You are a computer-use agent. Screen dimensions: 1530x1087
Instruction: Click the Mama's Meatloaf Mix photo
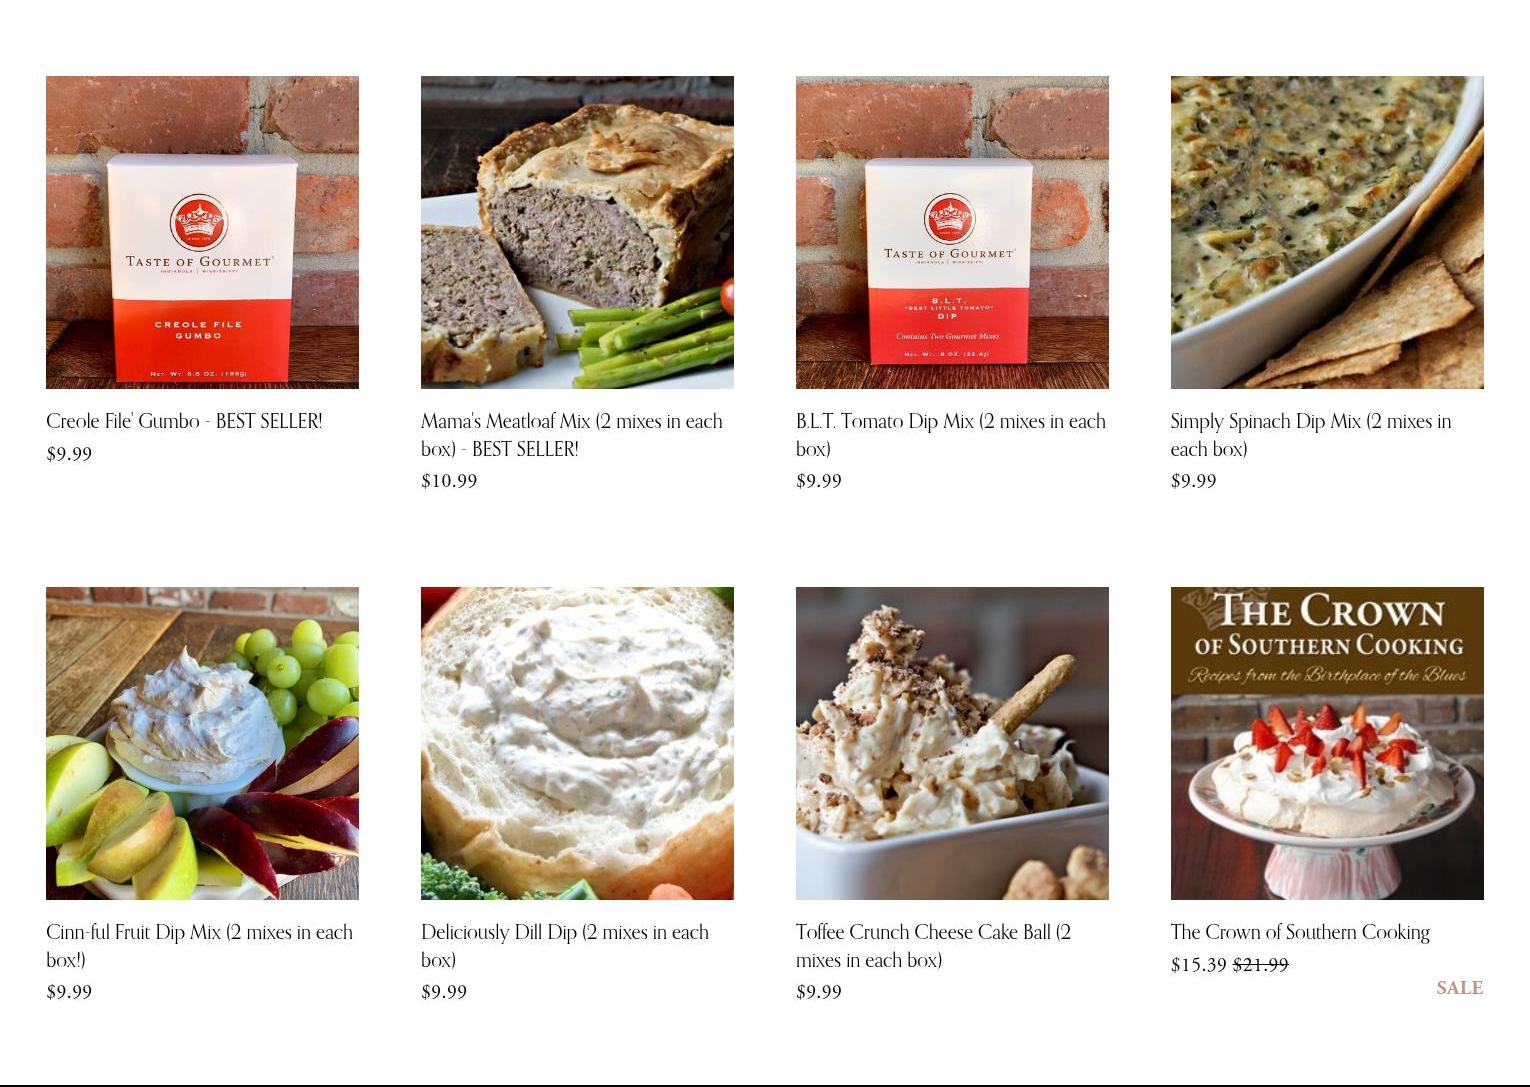[577, 232]
